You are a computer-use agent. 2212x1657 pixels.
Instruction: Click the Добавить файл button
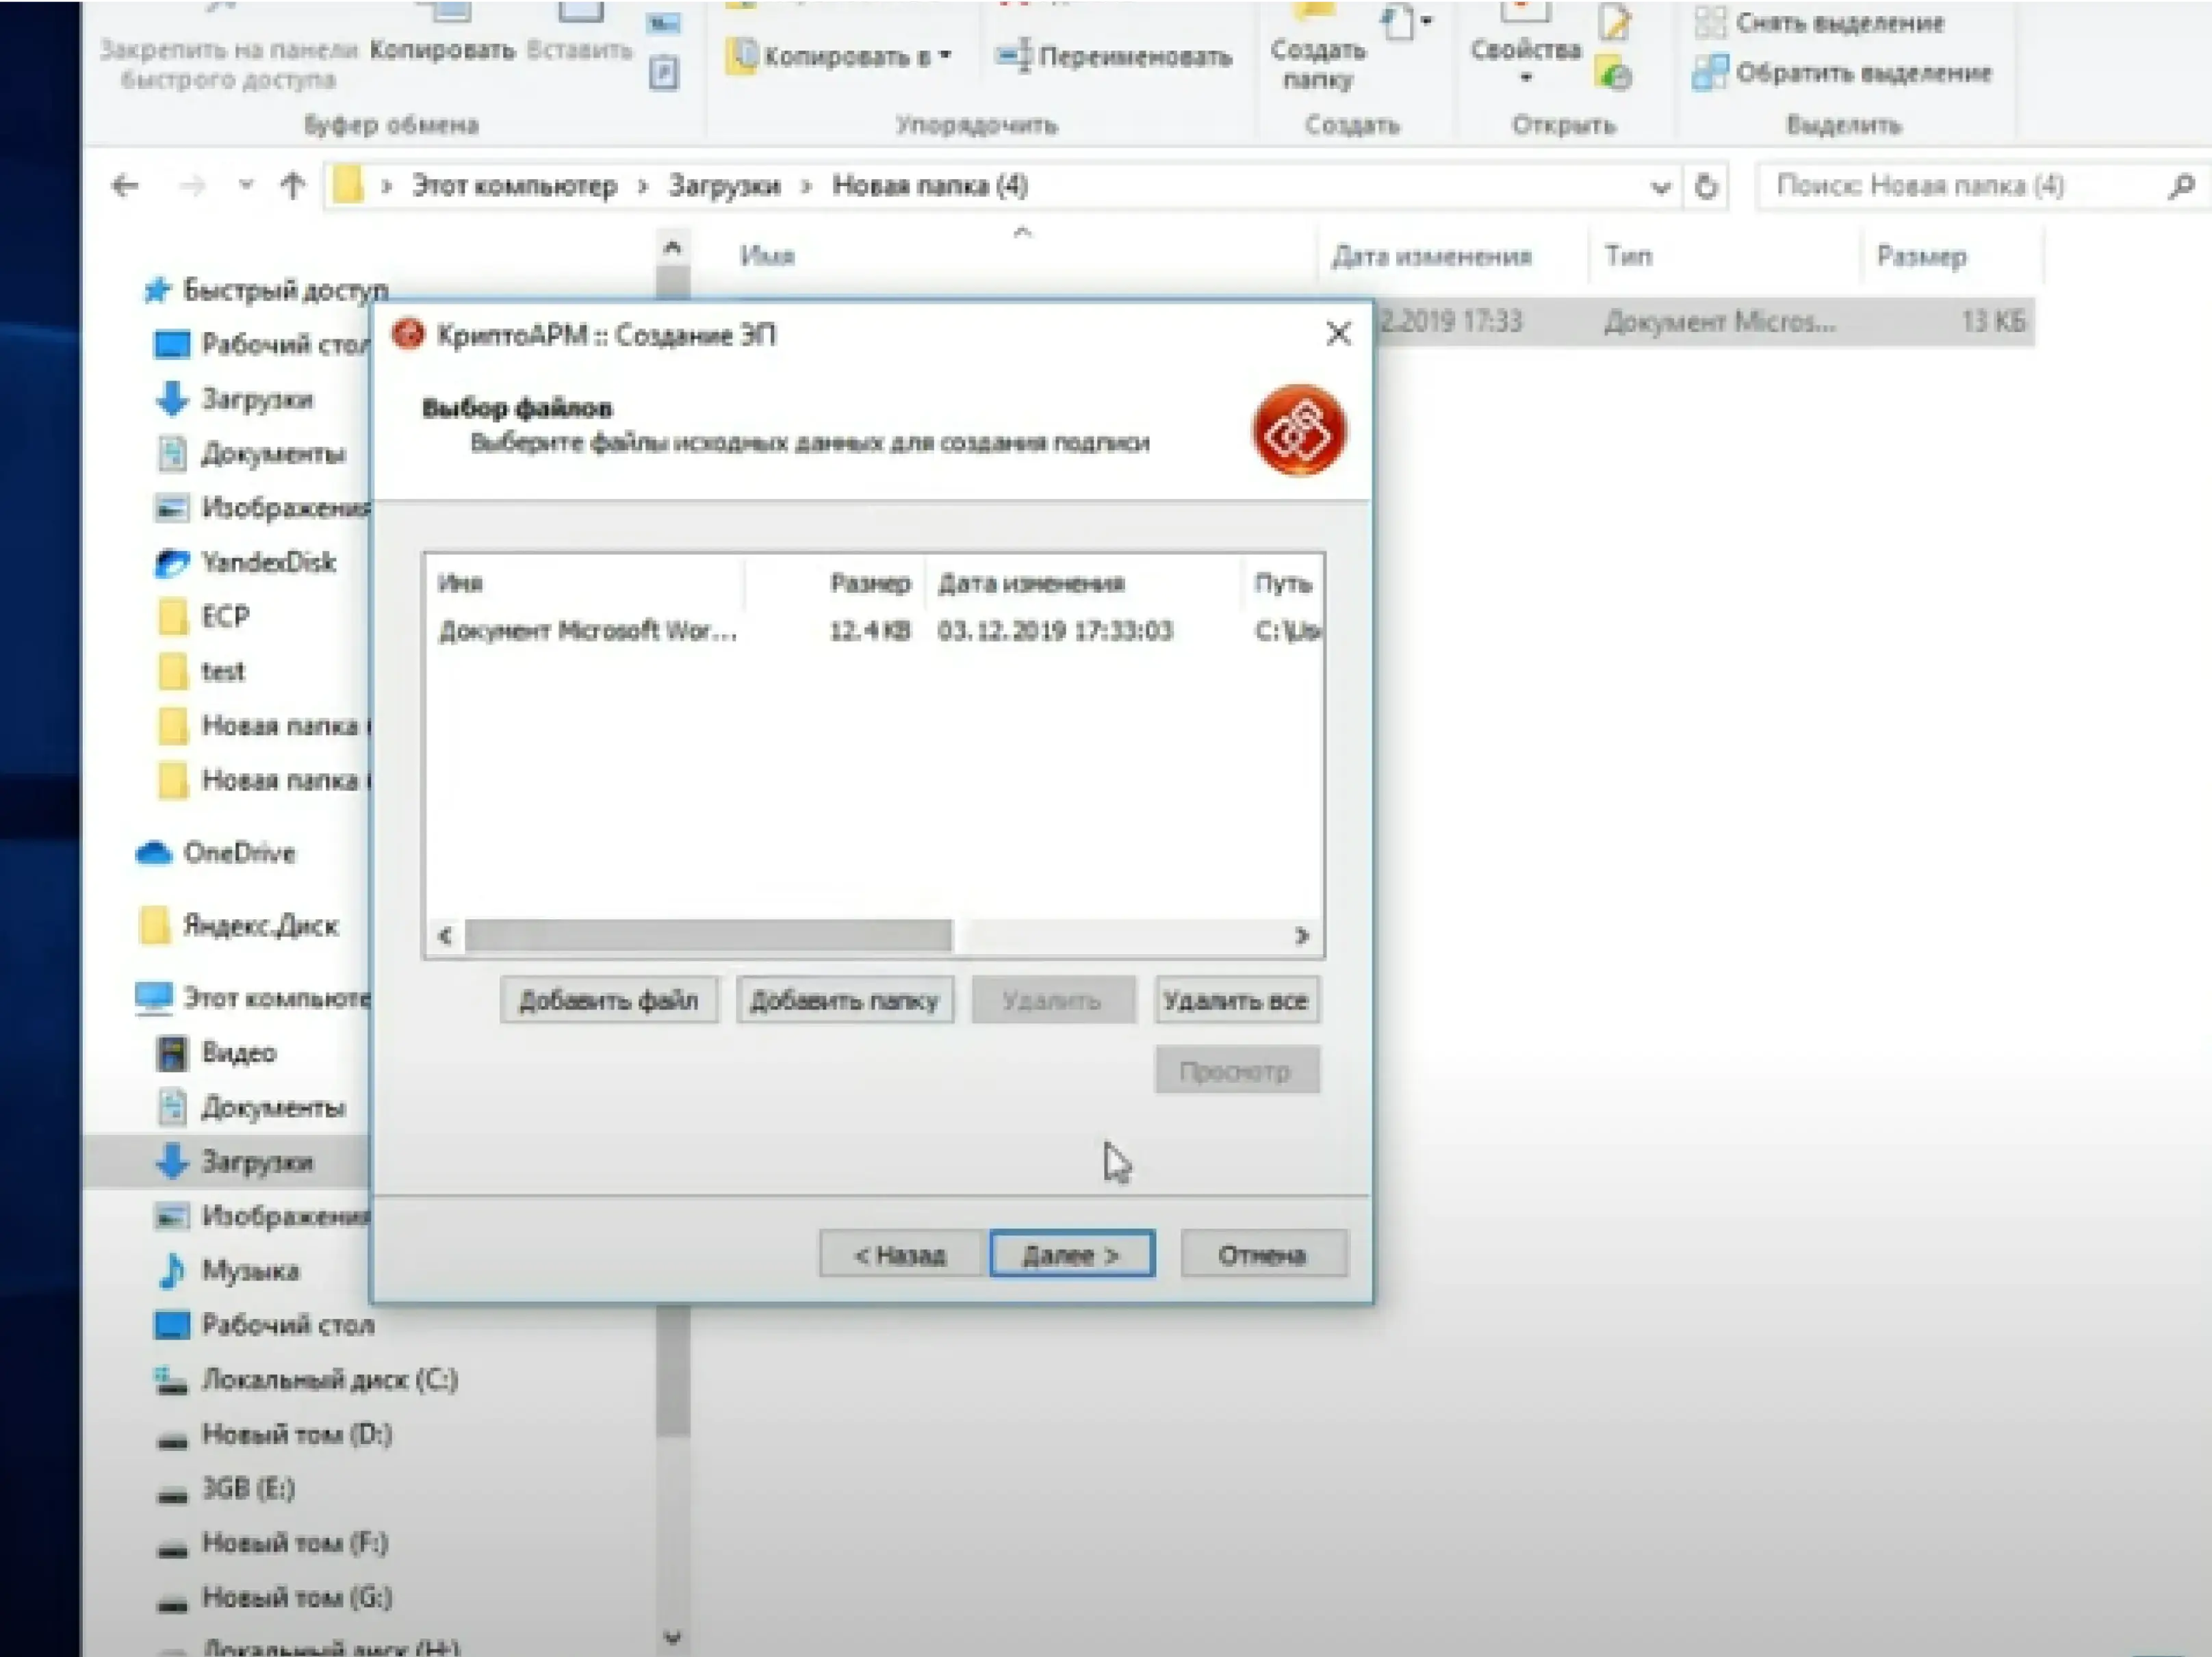tap(608, 1000)
